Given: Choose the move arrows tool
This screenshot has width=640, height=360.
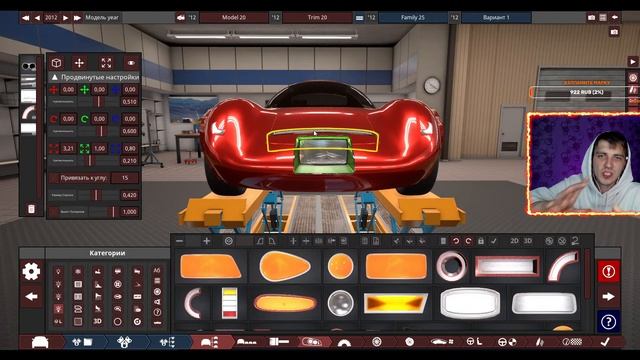Looking at the screenshot, I should click(x=79, y=63).
